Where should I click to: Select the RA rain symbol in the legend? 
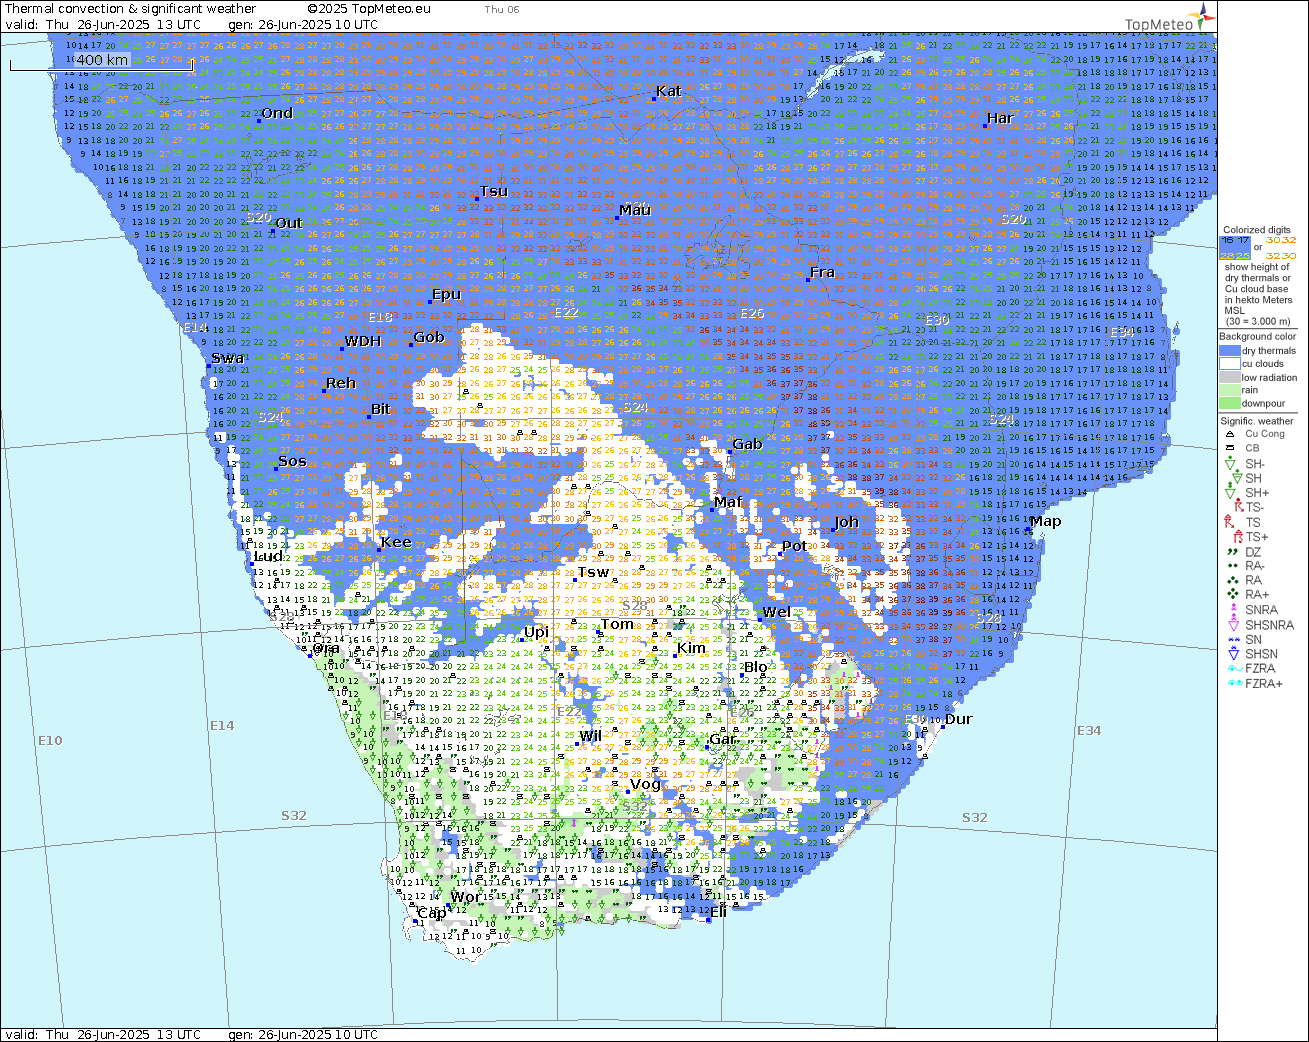tap(1231, 580)
